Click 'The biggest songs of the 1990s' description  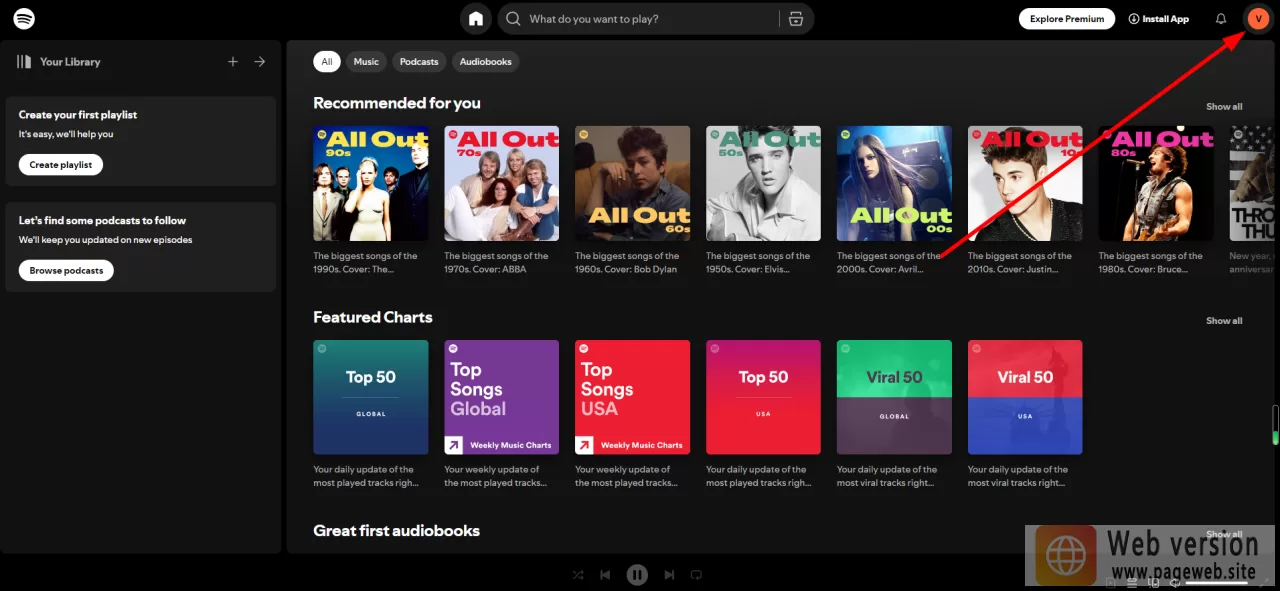pyautogui.click(x=366, y=262)
